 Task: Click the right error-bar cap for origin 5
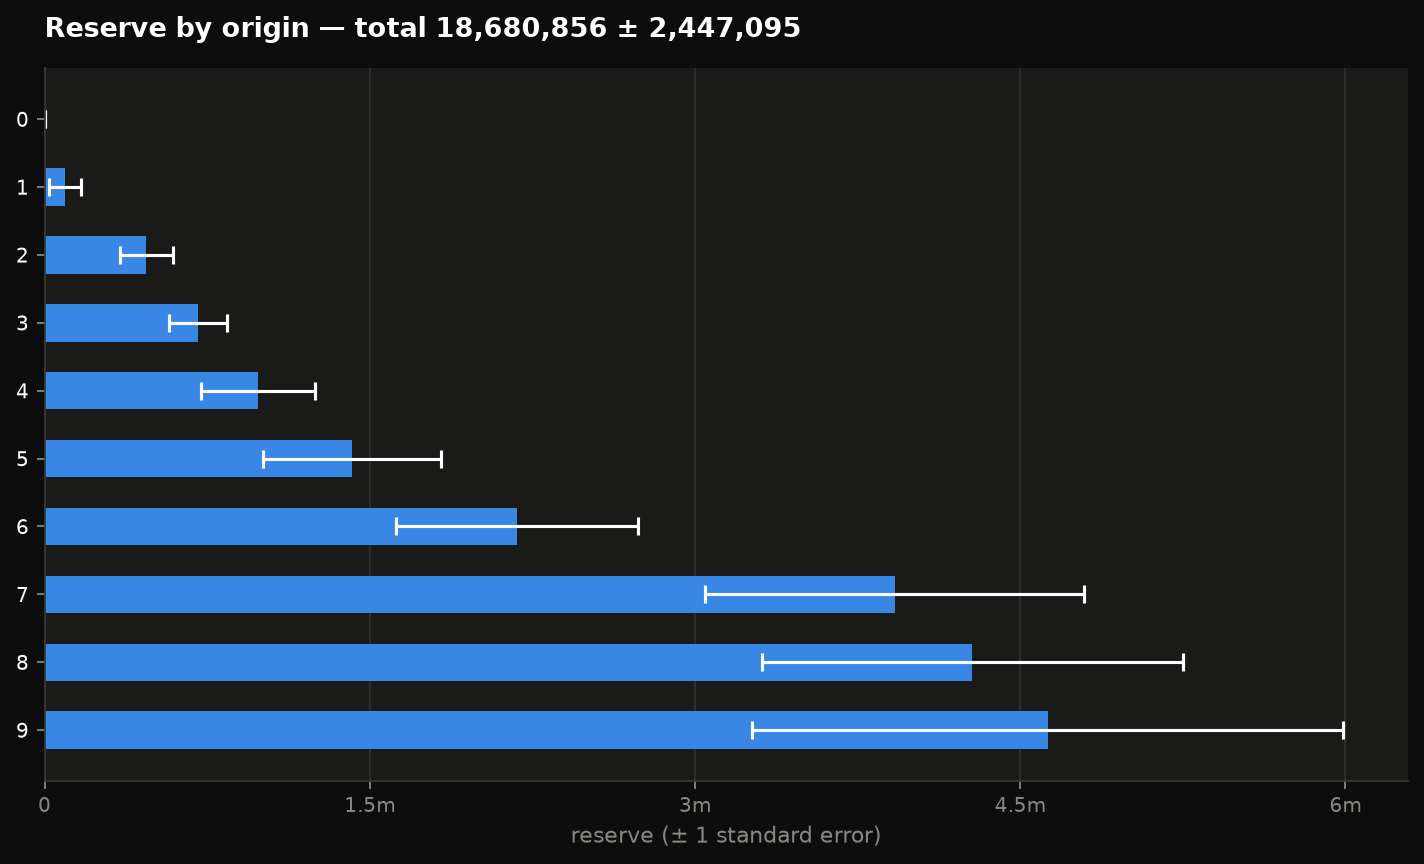[441, 459]
